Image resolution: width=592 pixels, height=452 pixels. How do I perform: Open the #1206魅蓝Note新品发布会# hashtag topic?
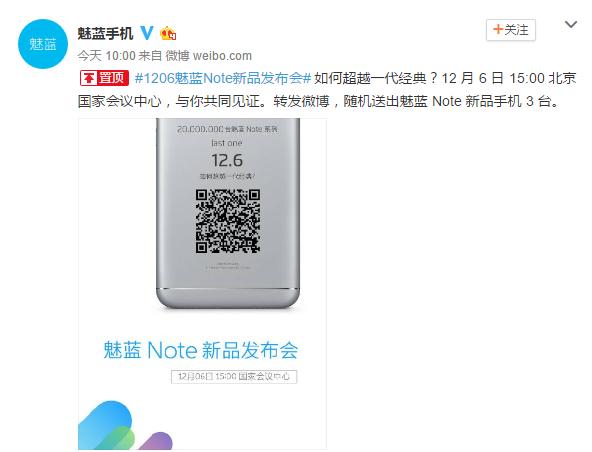[223, 78]
